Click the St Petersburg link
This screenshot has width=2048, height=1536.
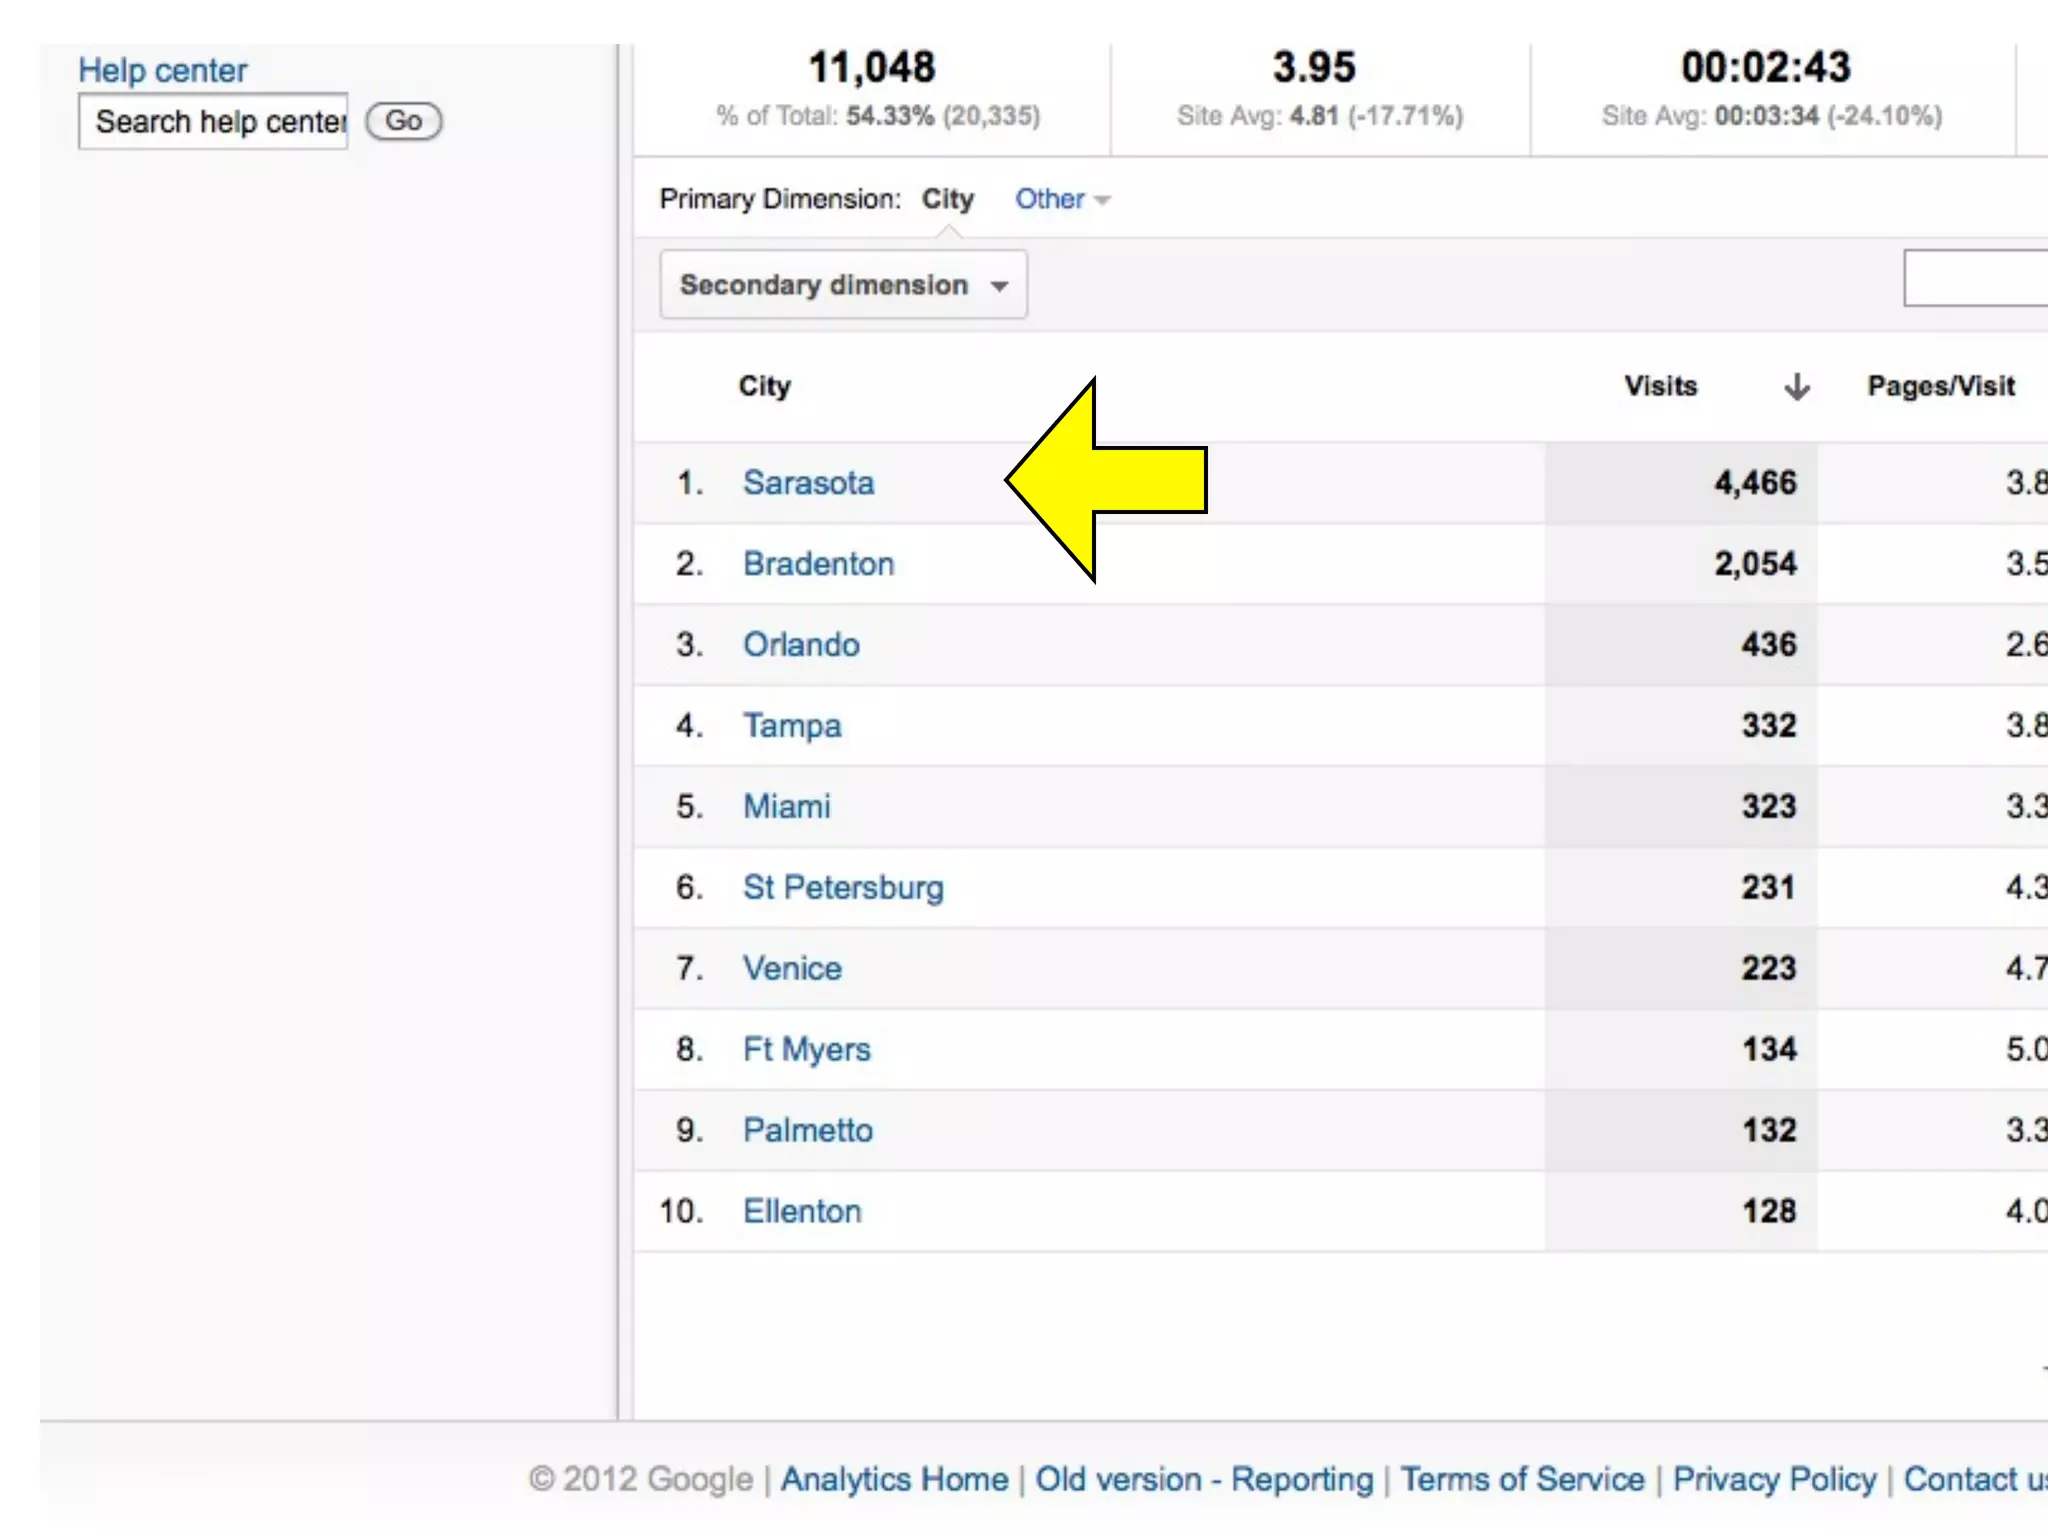click(843, 888)
